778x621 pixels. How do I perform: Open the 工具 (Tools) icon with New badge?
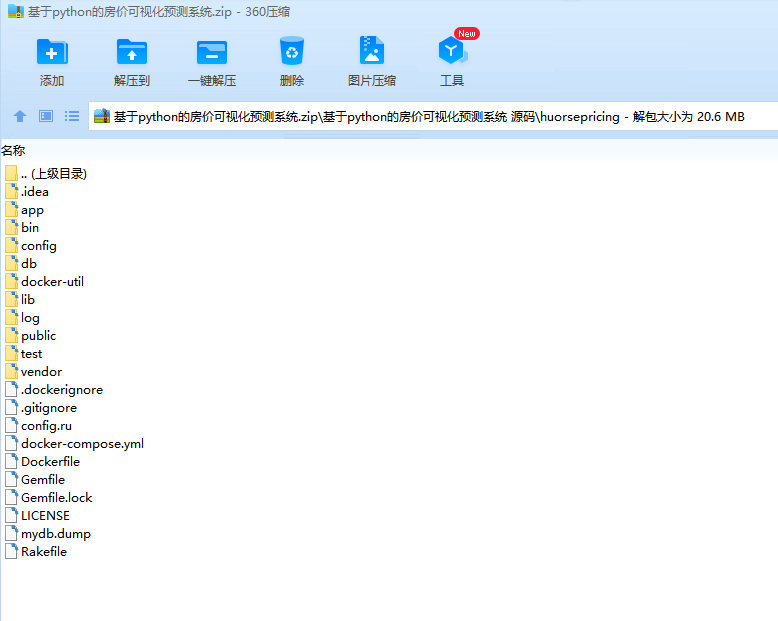[x=453, y=50]
